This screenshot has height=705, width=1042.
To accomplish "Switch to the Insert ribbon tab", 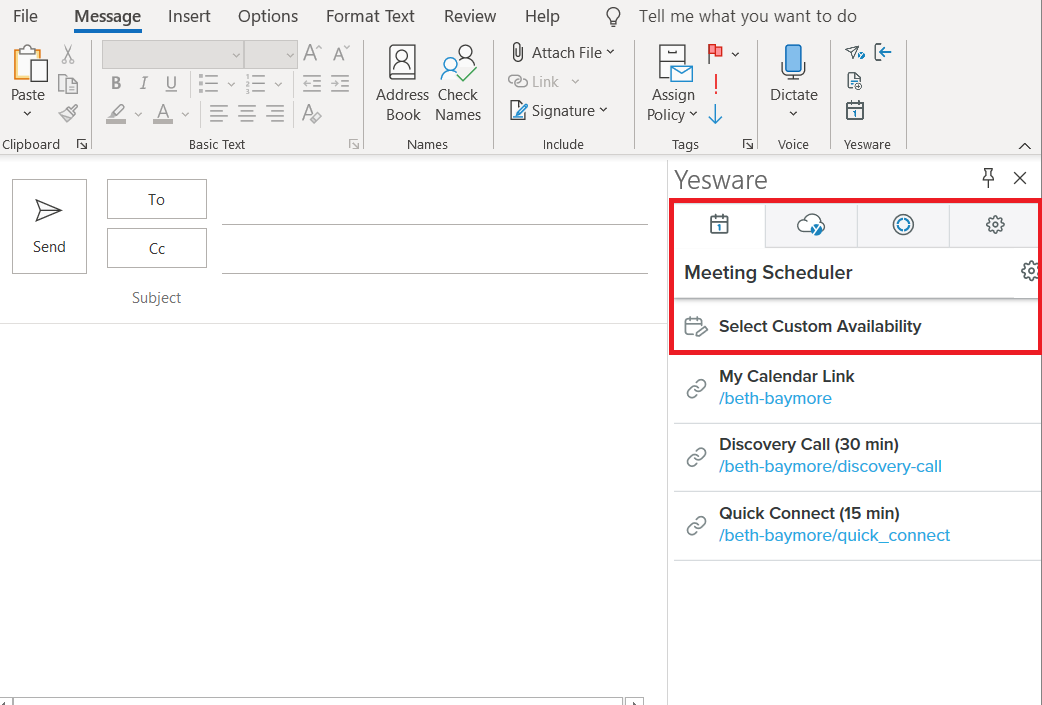I will tap(189, 16).
